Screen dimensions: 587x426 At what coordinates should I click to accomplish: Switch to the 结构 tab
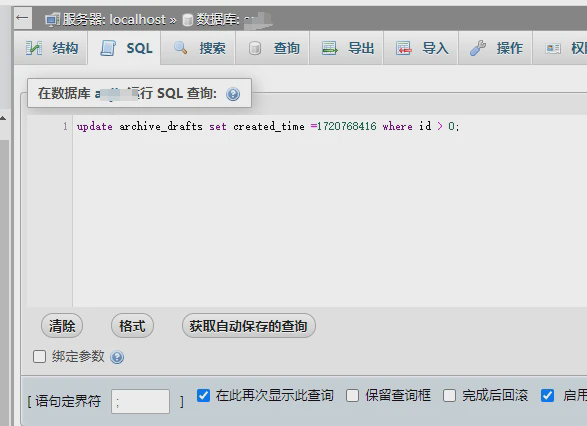[x=51, y=48]
